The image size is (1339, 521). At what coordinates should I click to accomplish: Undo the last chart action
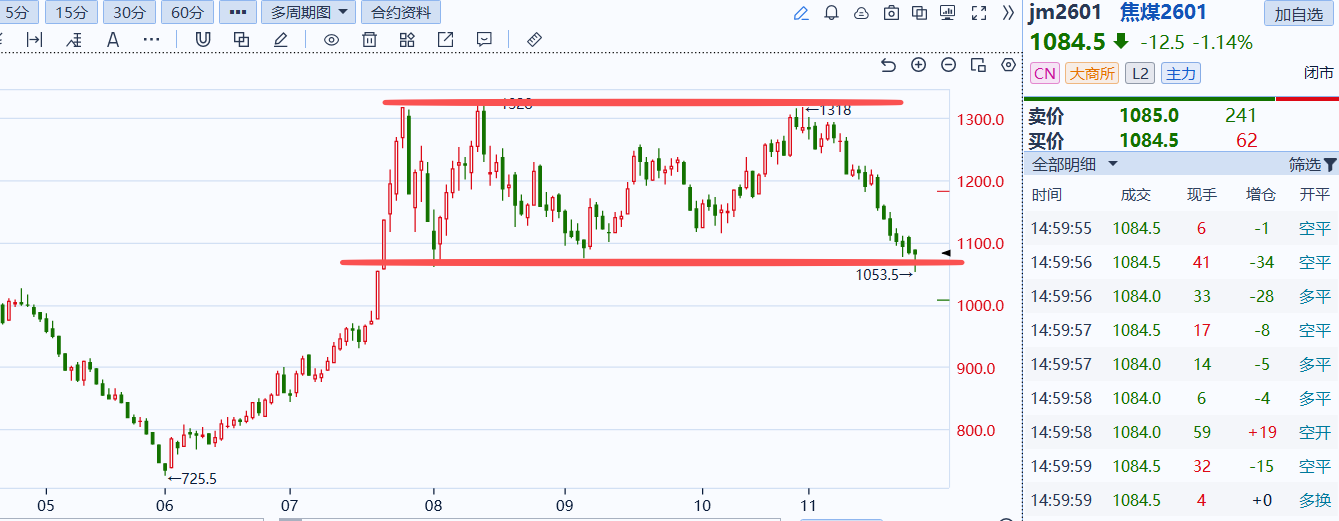coord(888,65)
